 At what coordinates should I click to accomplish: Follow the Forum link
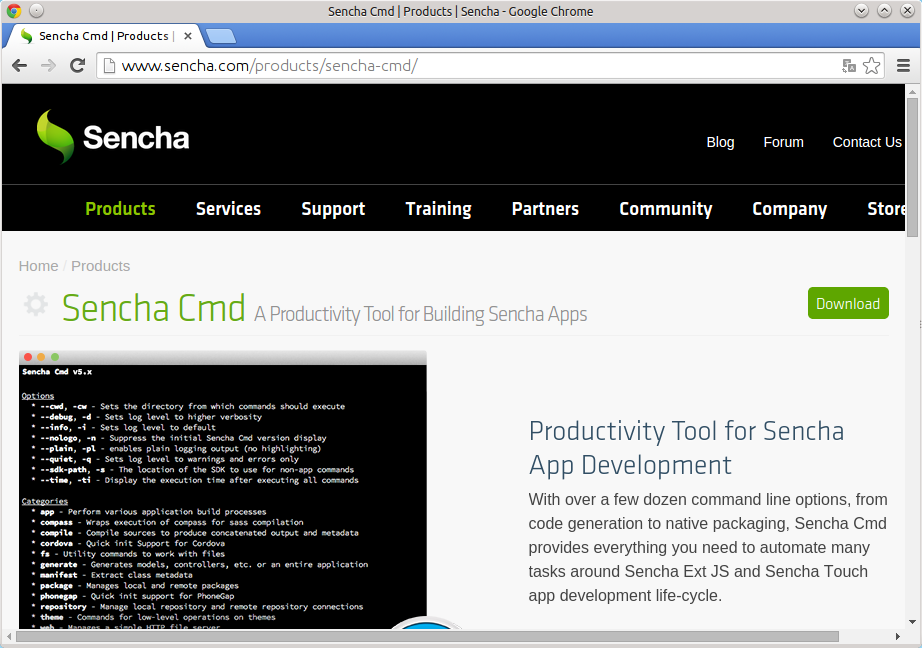pyautogui.click(x=783, y=142)
